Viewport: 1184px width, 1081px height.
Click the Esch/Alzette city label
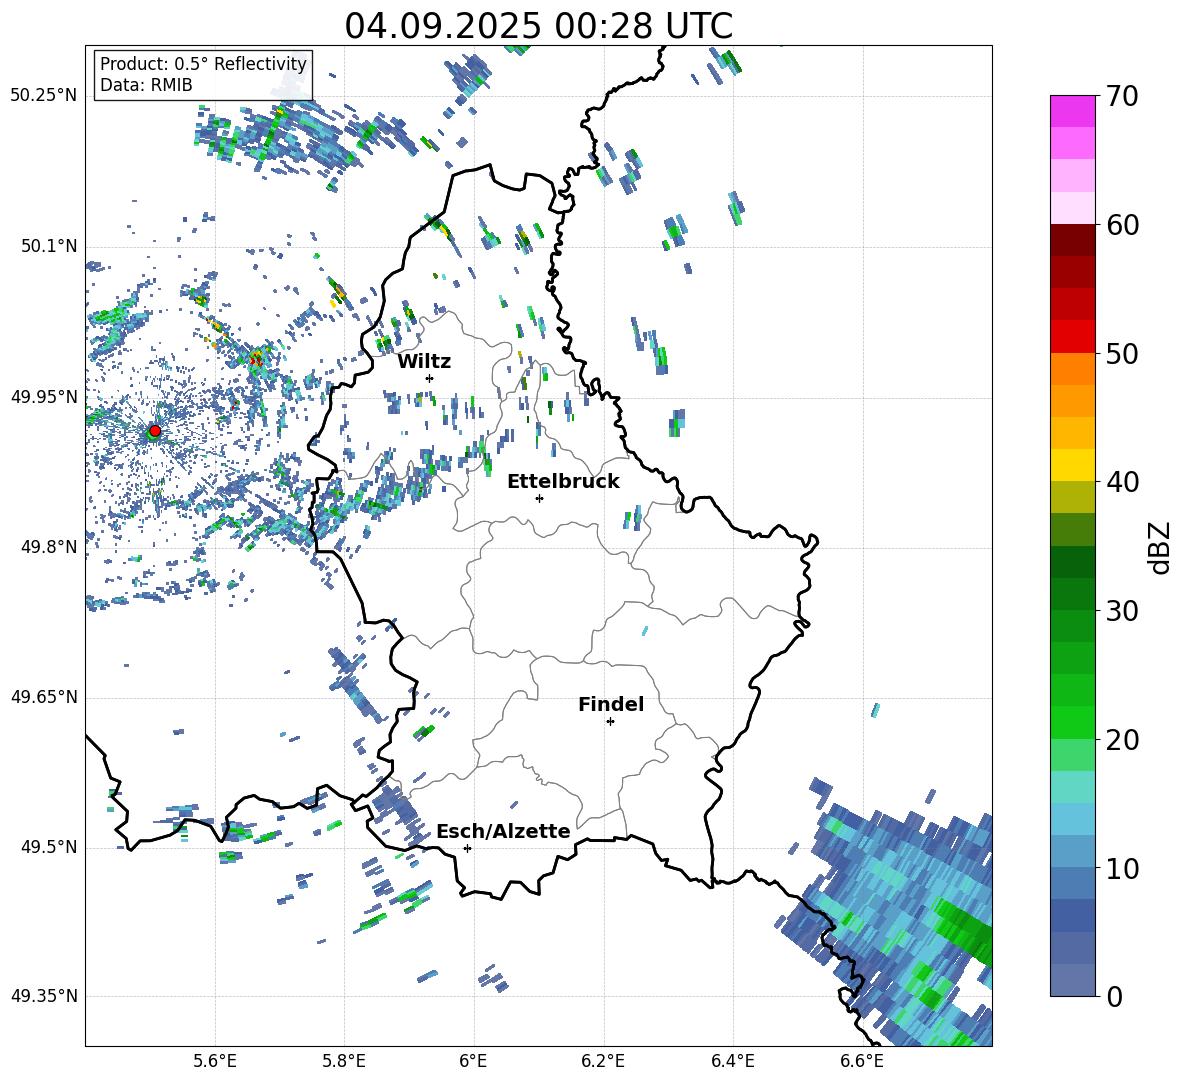point(503,832)
